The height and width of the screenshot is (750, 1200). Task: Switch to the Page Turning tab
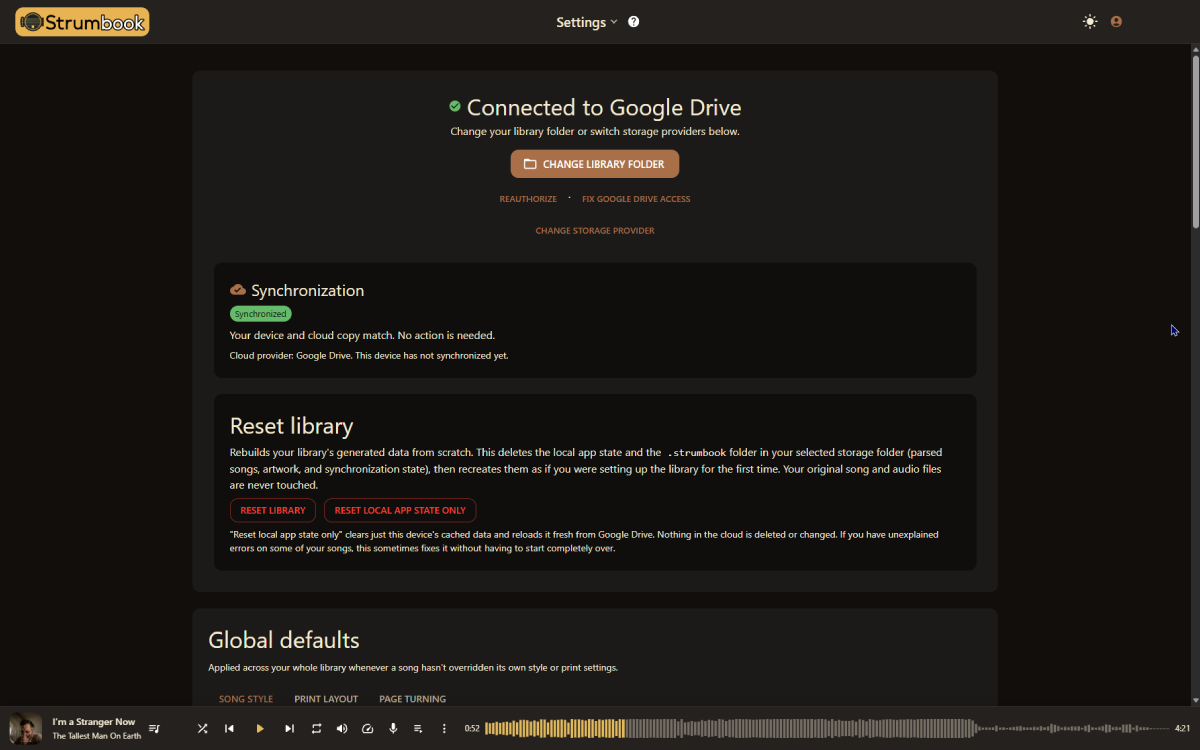[x=413, y=699]
